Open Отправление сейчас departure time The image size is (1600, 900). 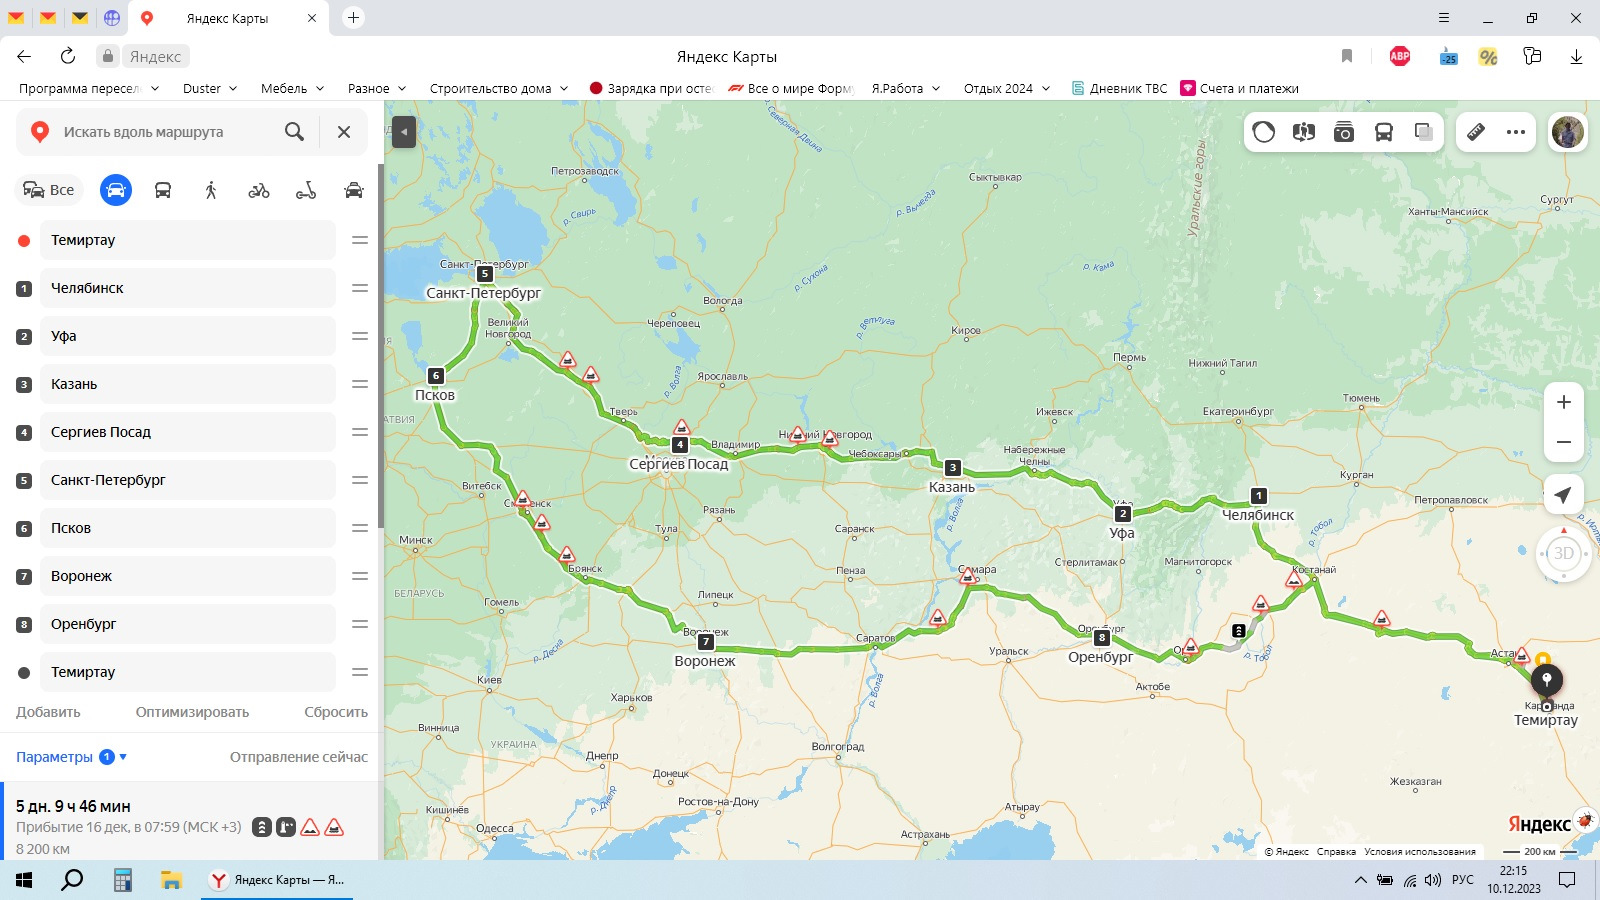(x=299, y=757)
